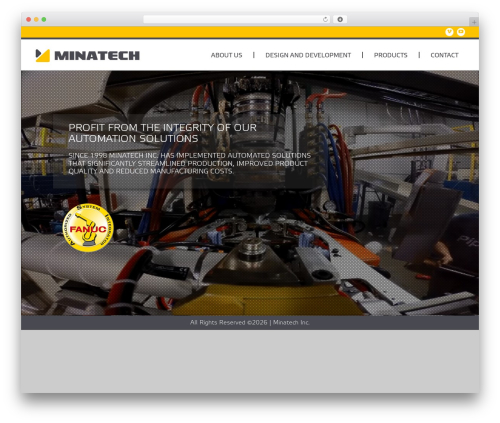Click the 'Profit from the integrity' headline
Screen dimensions: 500x423
tap(162, 133)
